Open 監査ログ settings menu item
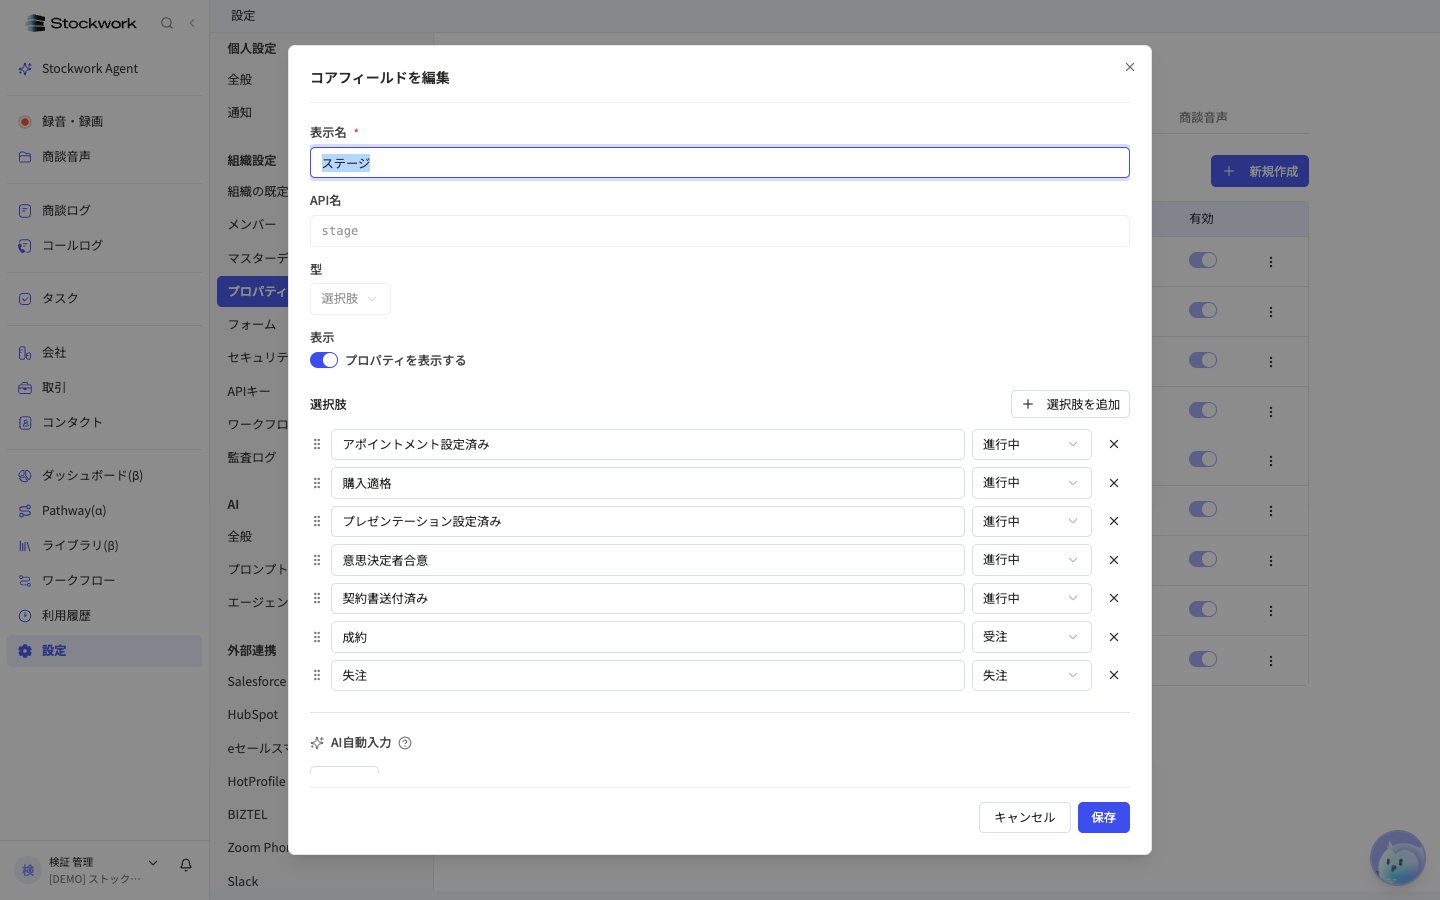Image resolution: width=1440 pixels, height=900 pixels. (x=252, y=457)
